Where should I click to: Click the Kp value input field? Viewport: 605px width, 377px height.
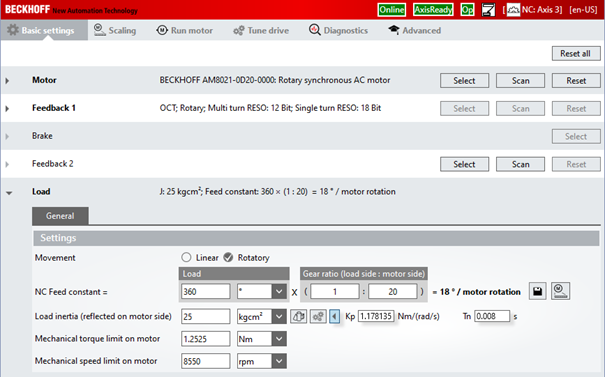click(376, 316)
